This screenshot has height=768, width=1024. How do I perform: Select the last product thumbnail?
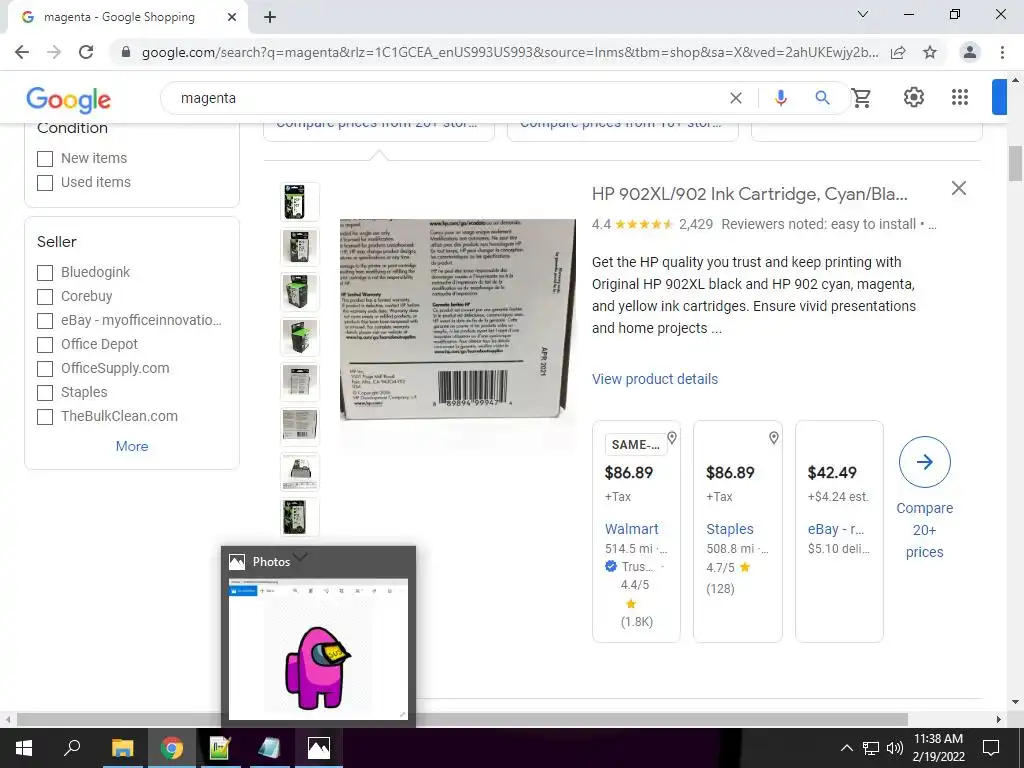point(300,517)
